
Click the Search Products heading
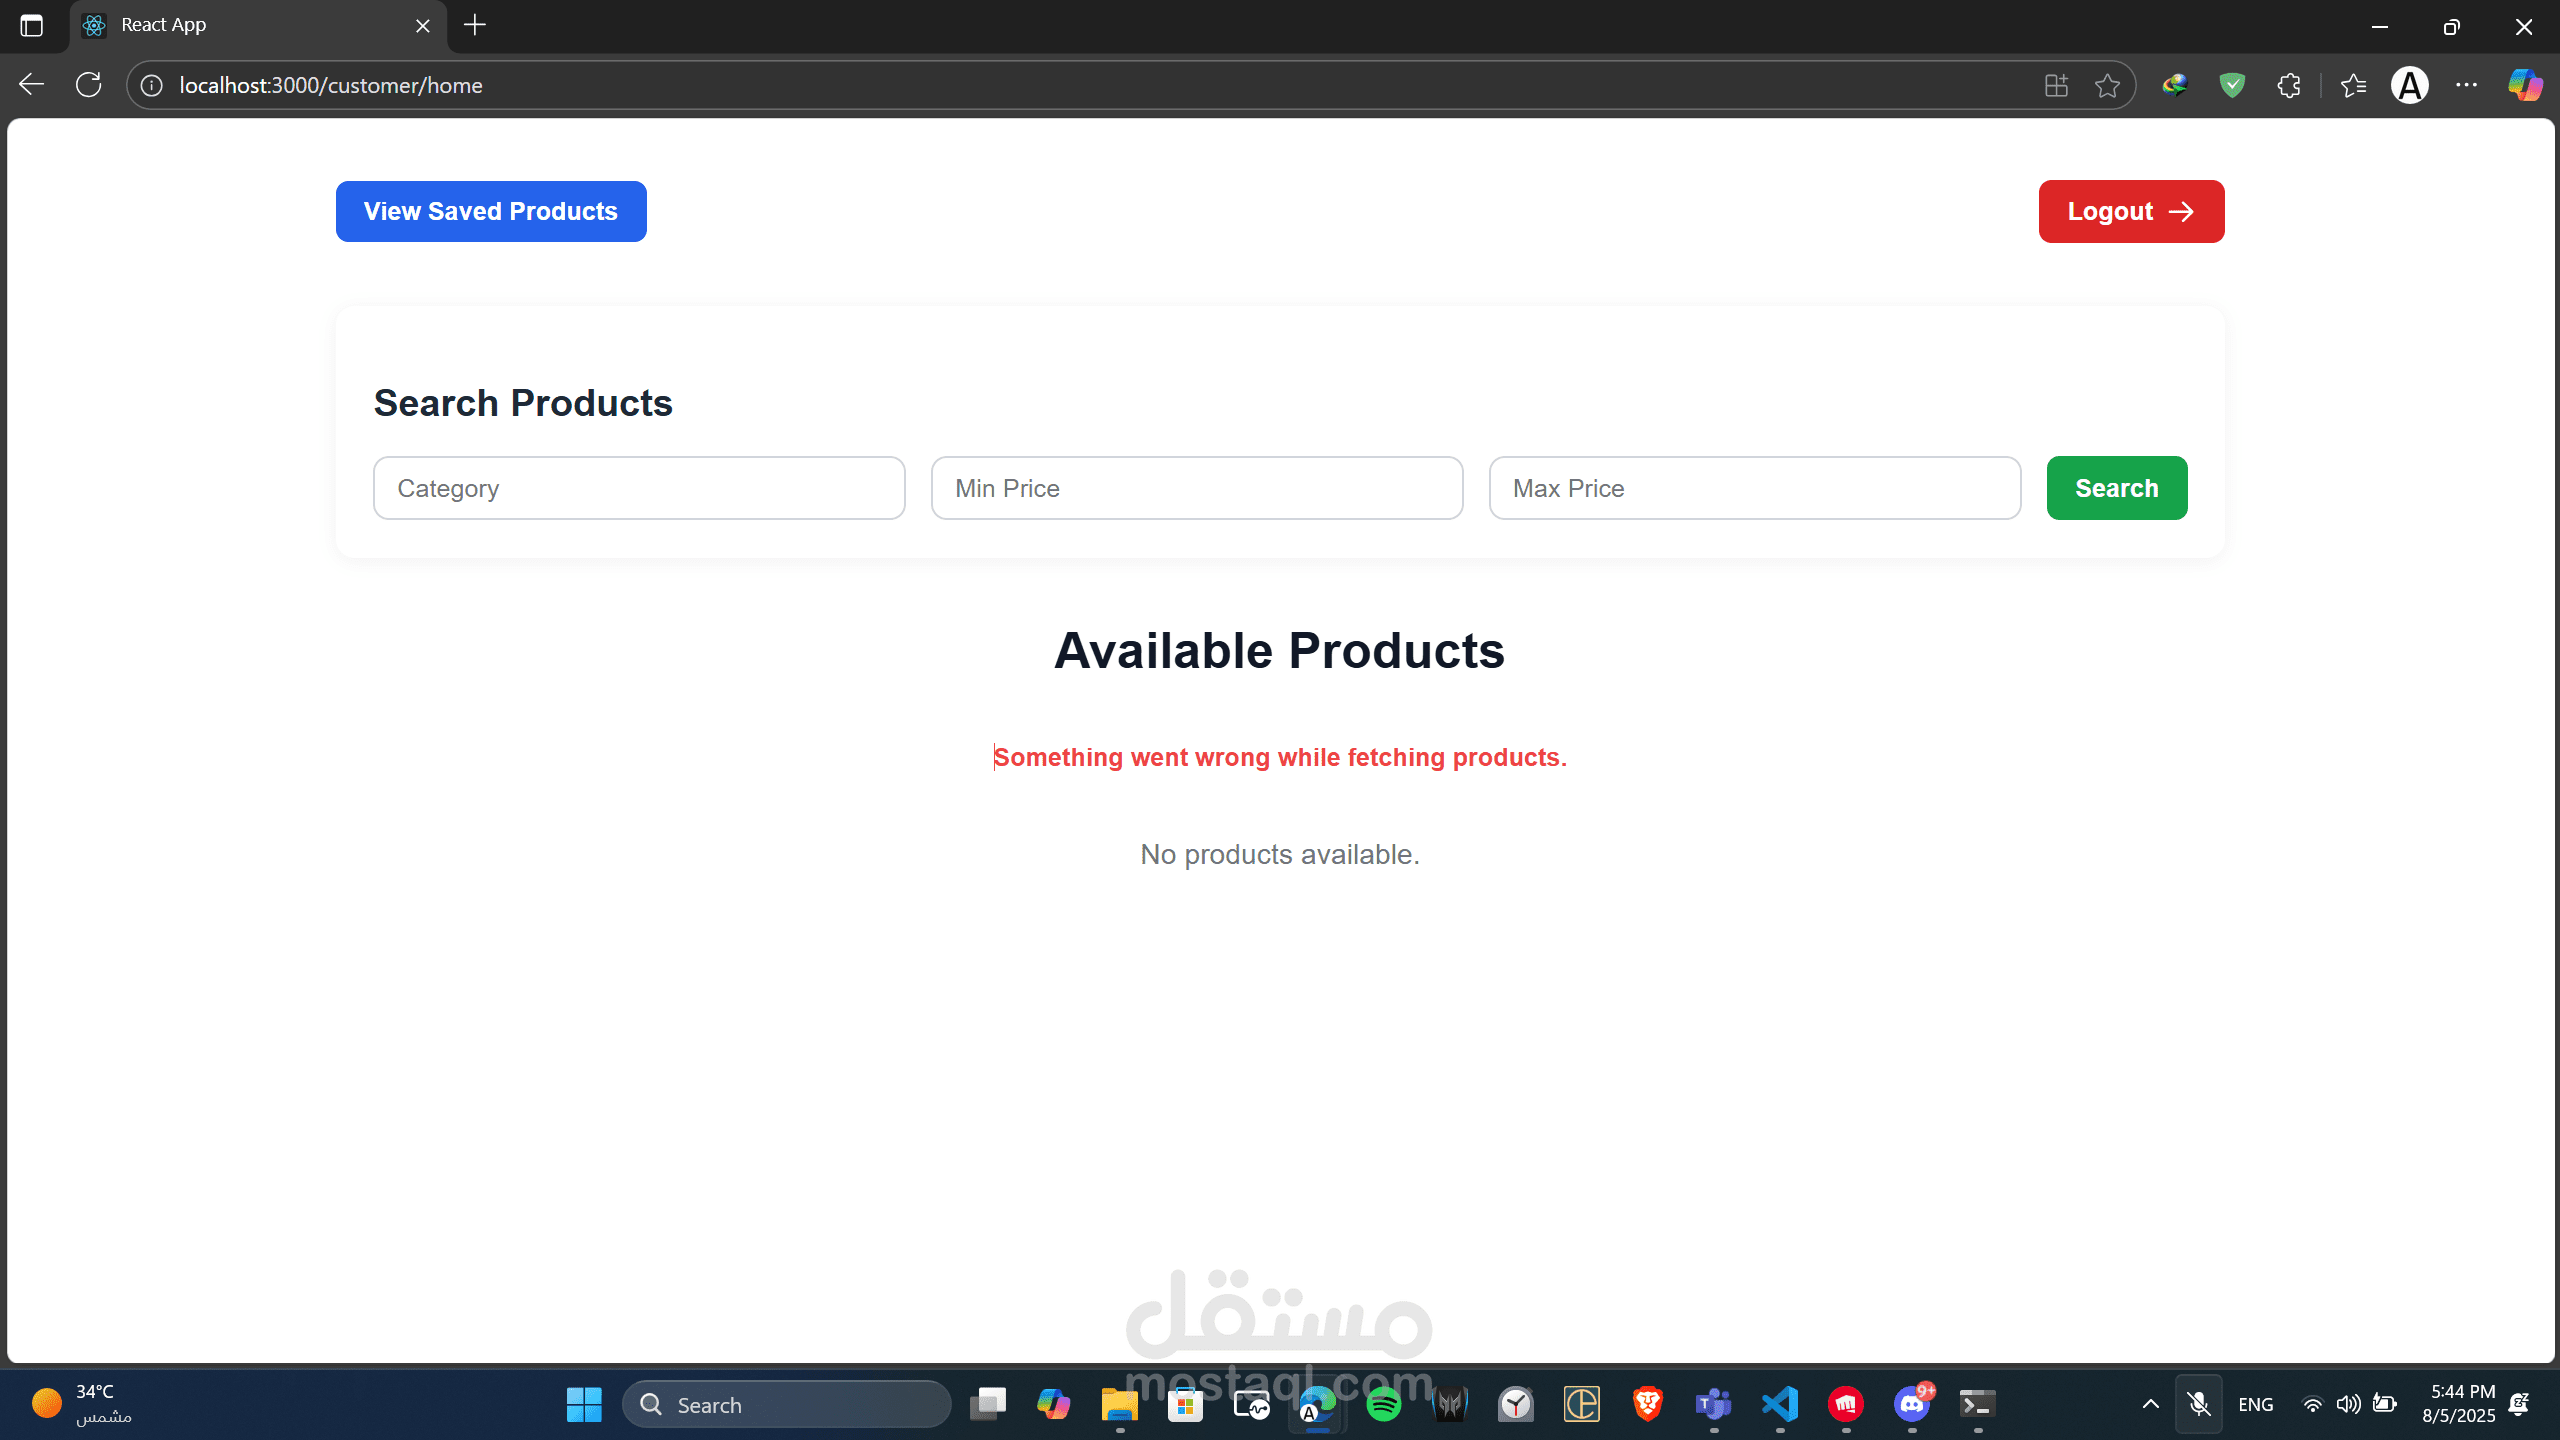523,403
